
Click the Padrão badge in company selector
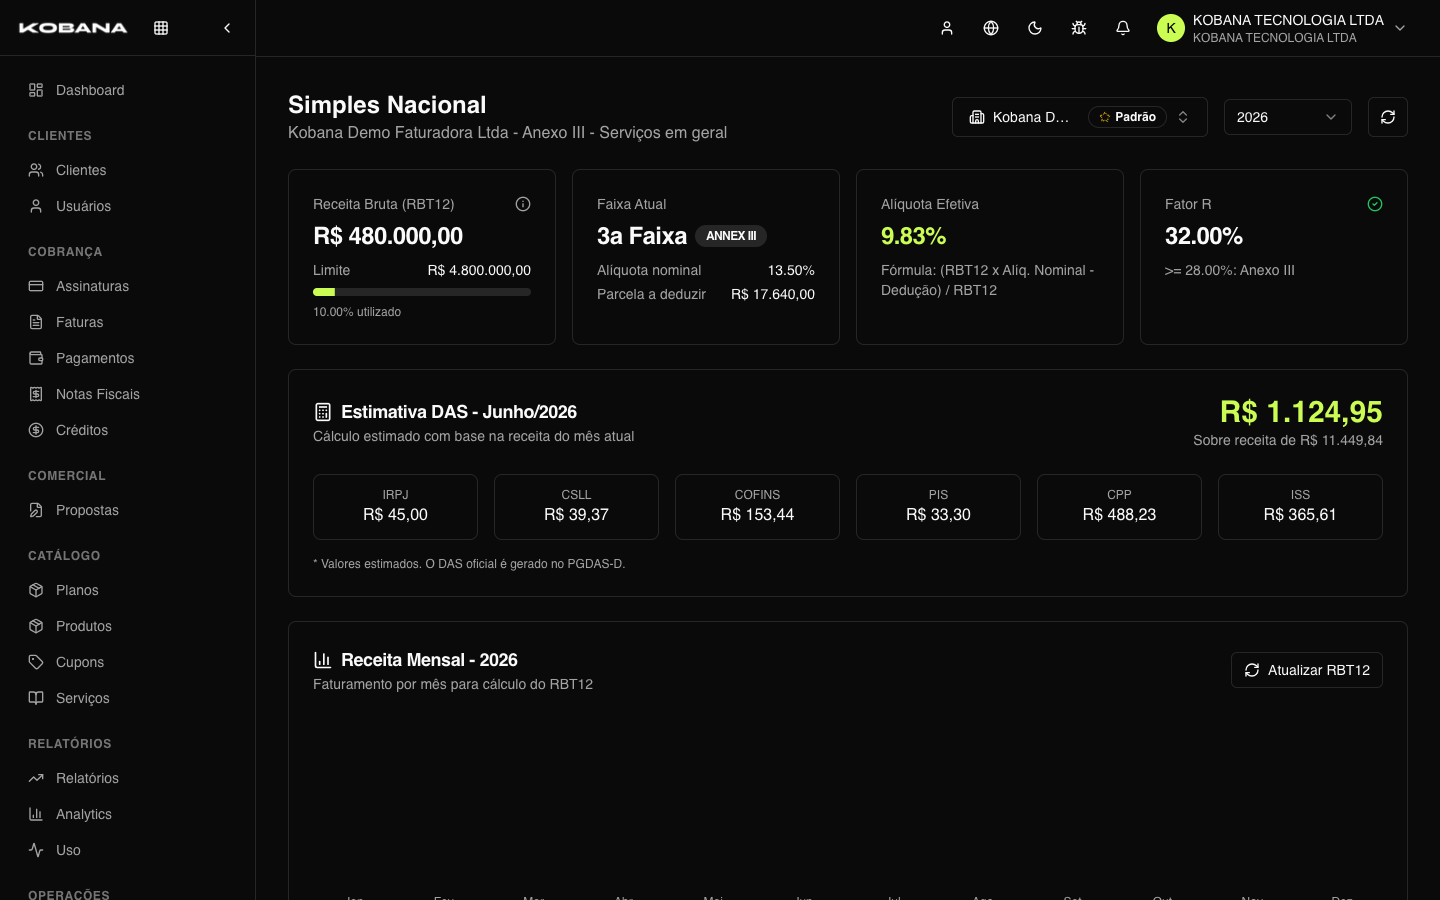(1127, 117)
